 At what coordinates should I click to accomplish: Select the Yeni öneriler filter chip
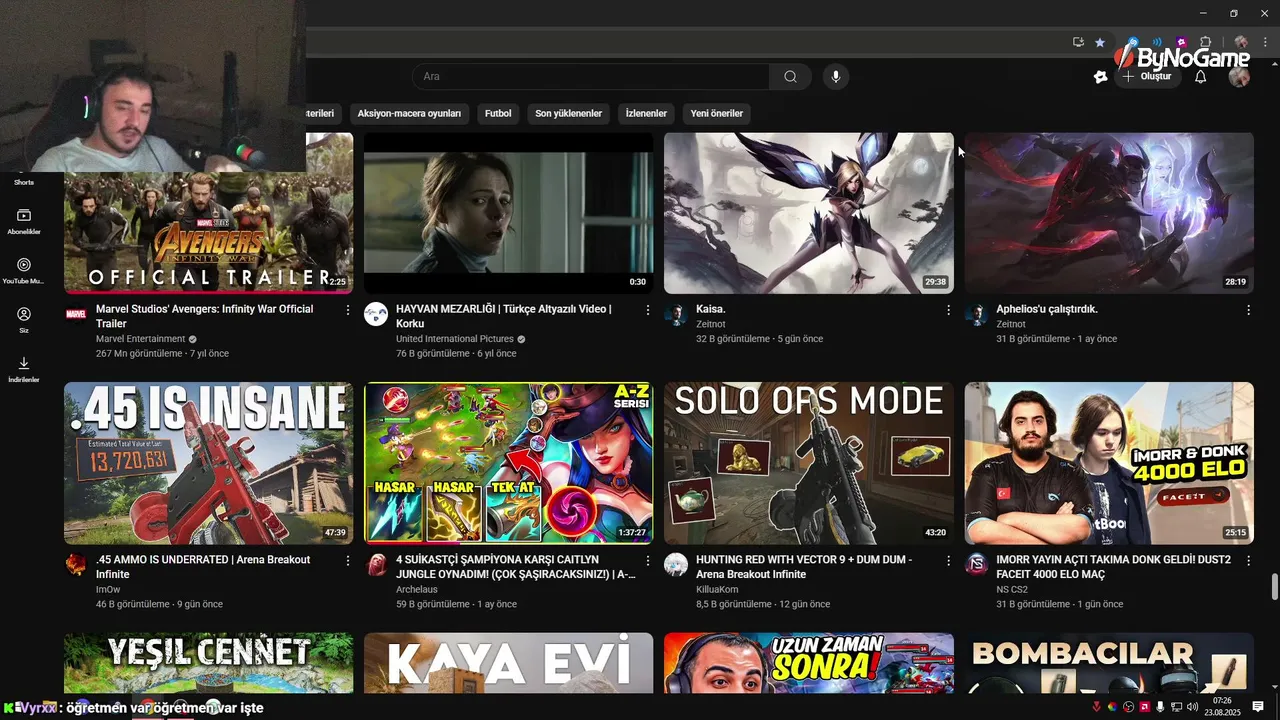pyautogui.click(x=717, y=114)
